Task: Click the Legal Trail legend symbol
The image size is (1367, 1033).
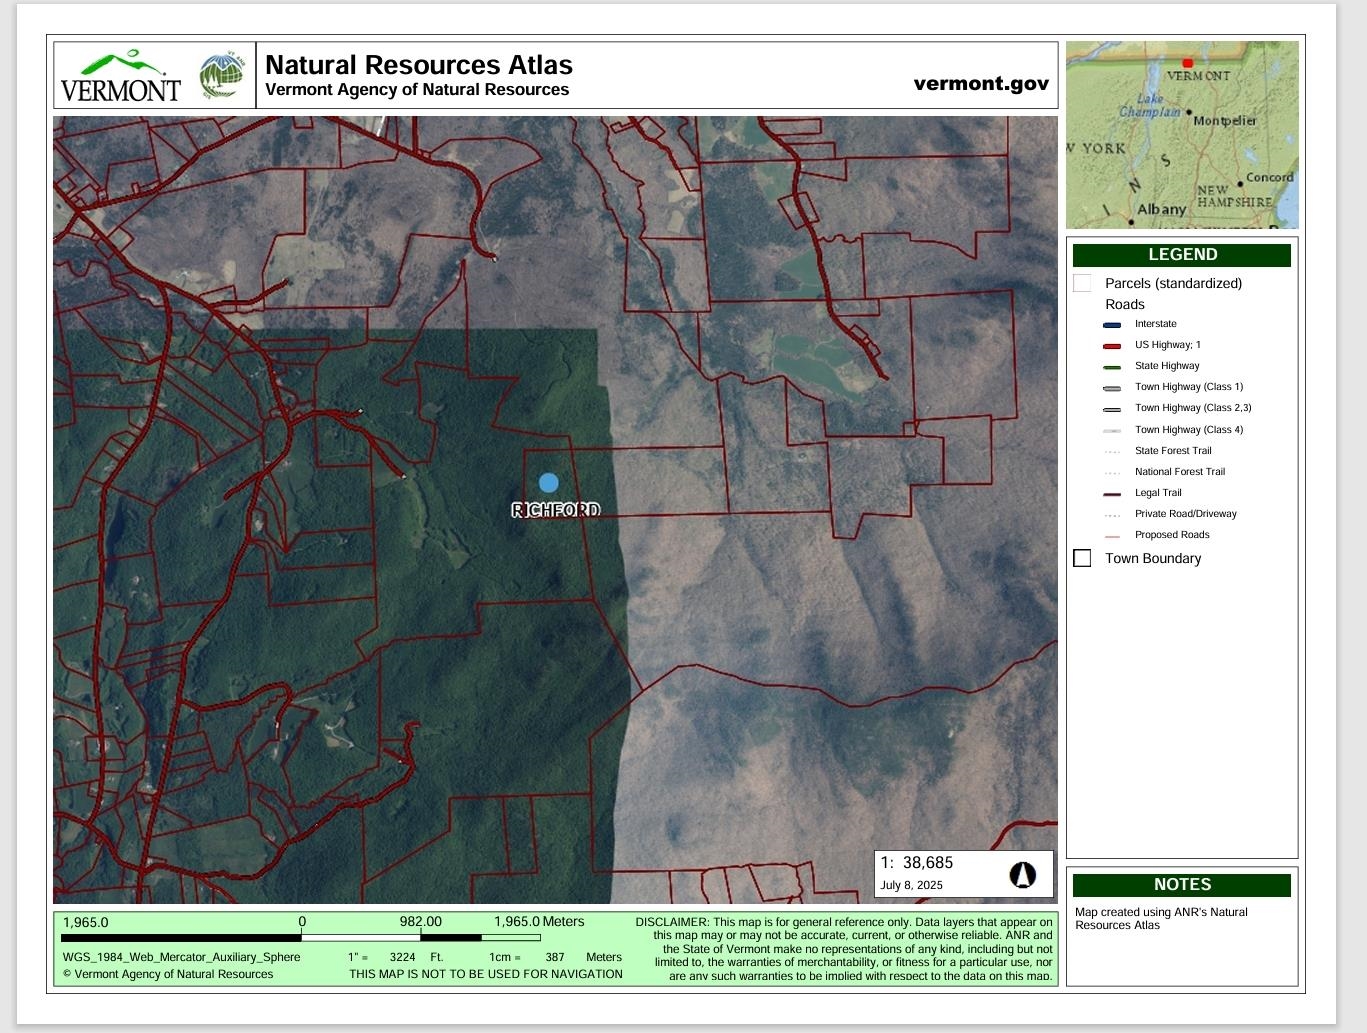Action: tap(1112, 494)
